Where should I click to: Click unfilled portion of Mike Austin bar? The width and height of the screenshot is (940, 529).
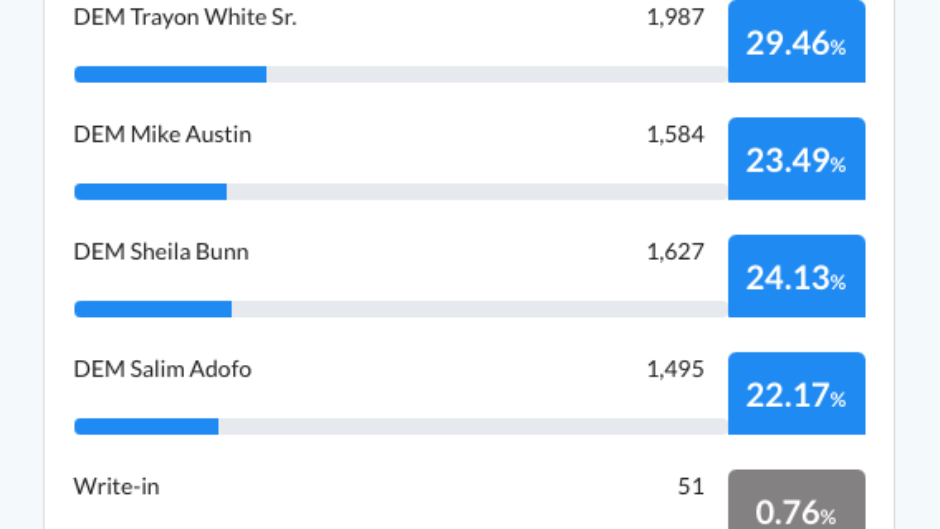[477, 192]
